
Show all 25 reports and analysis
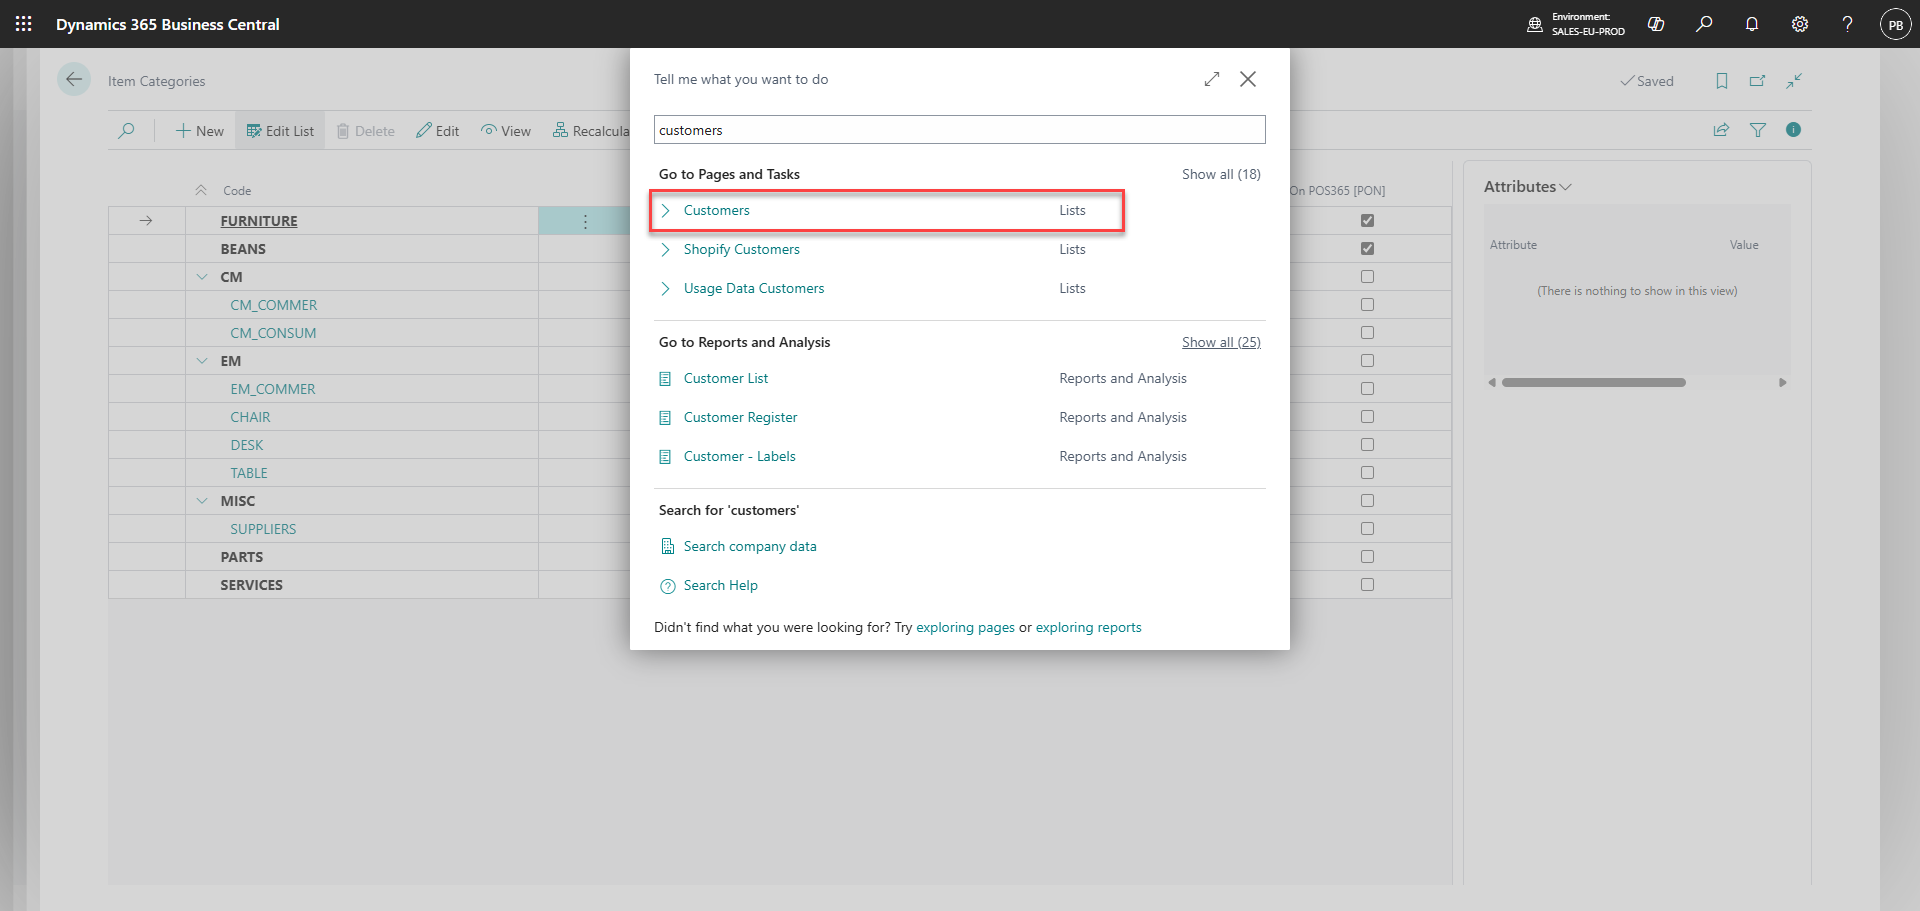[1221, 342]
